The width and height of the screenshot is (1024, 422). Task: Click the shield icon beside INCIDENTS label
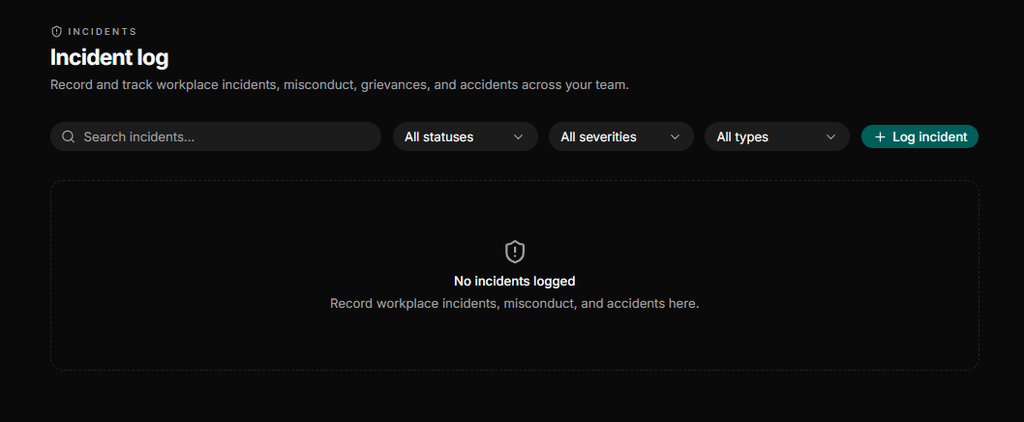click(56, 31)
